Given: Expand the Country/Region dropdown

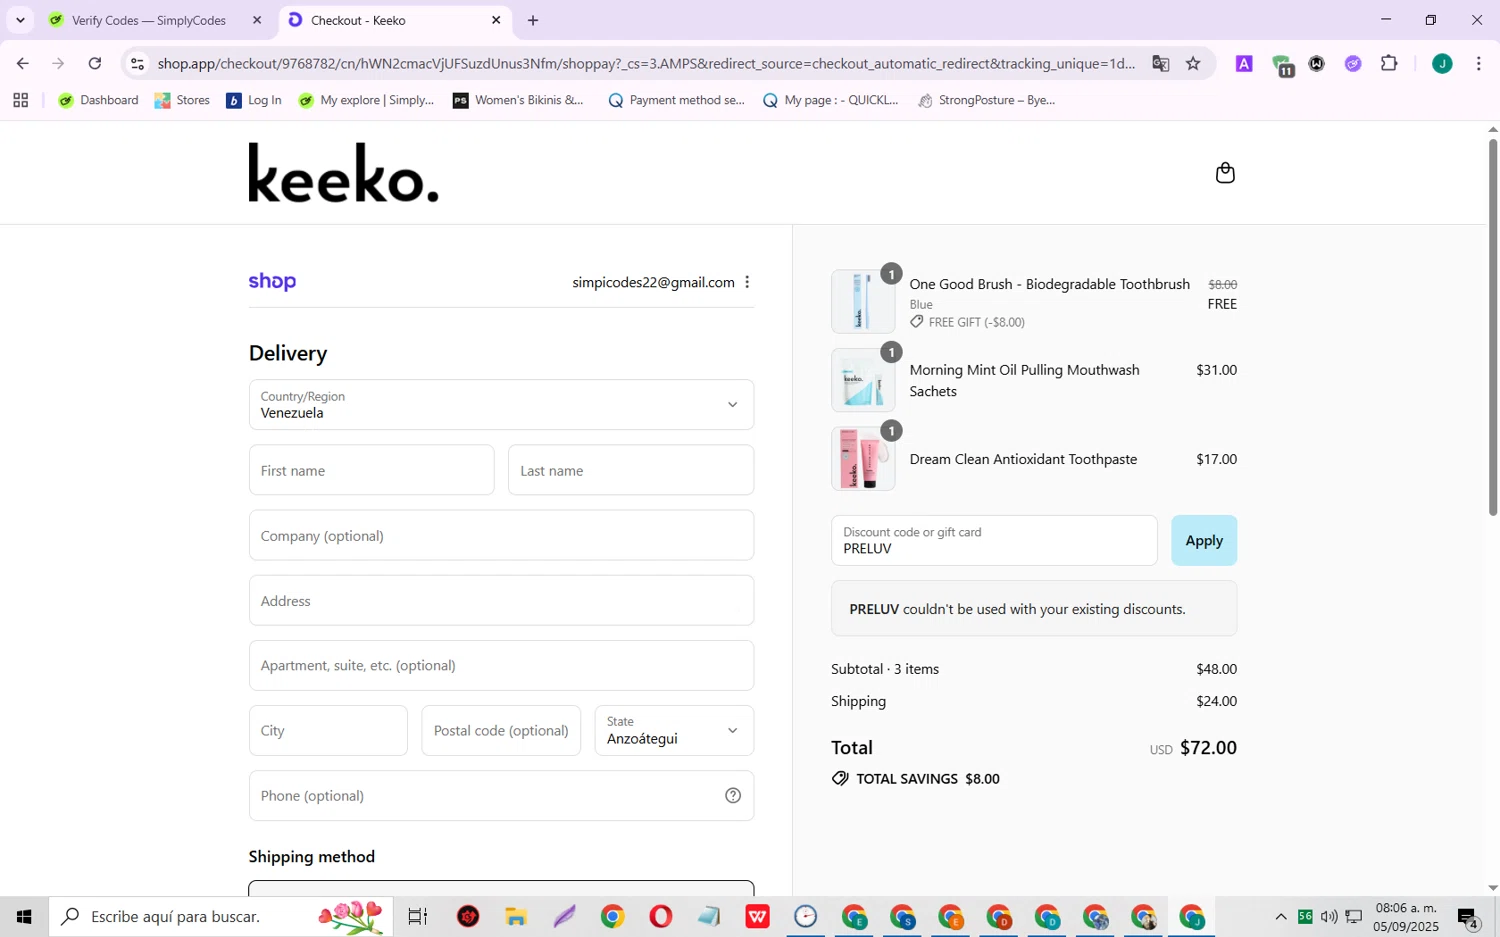Looking at the screenshot, I should point(501,404).
